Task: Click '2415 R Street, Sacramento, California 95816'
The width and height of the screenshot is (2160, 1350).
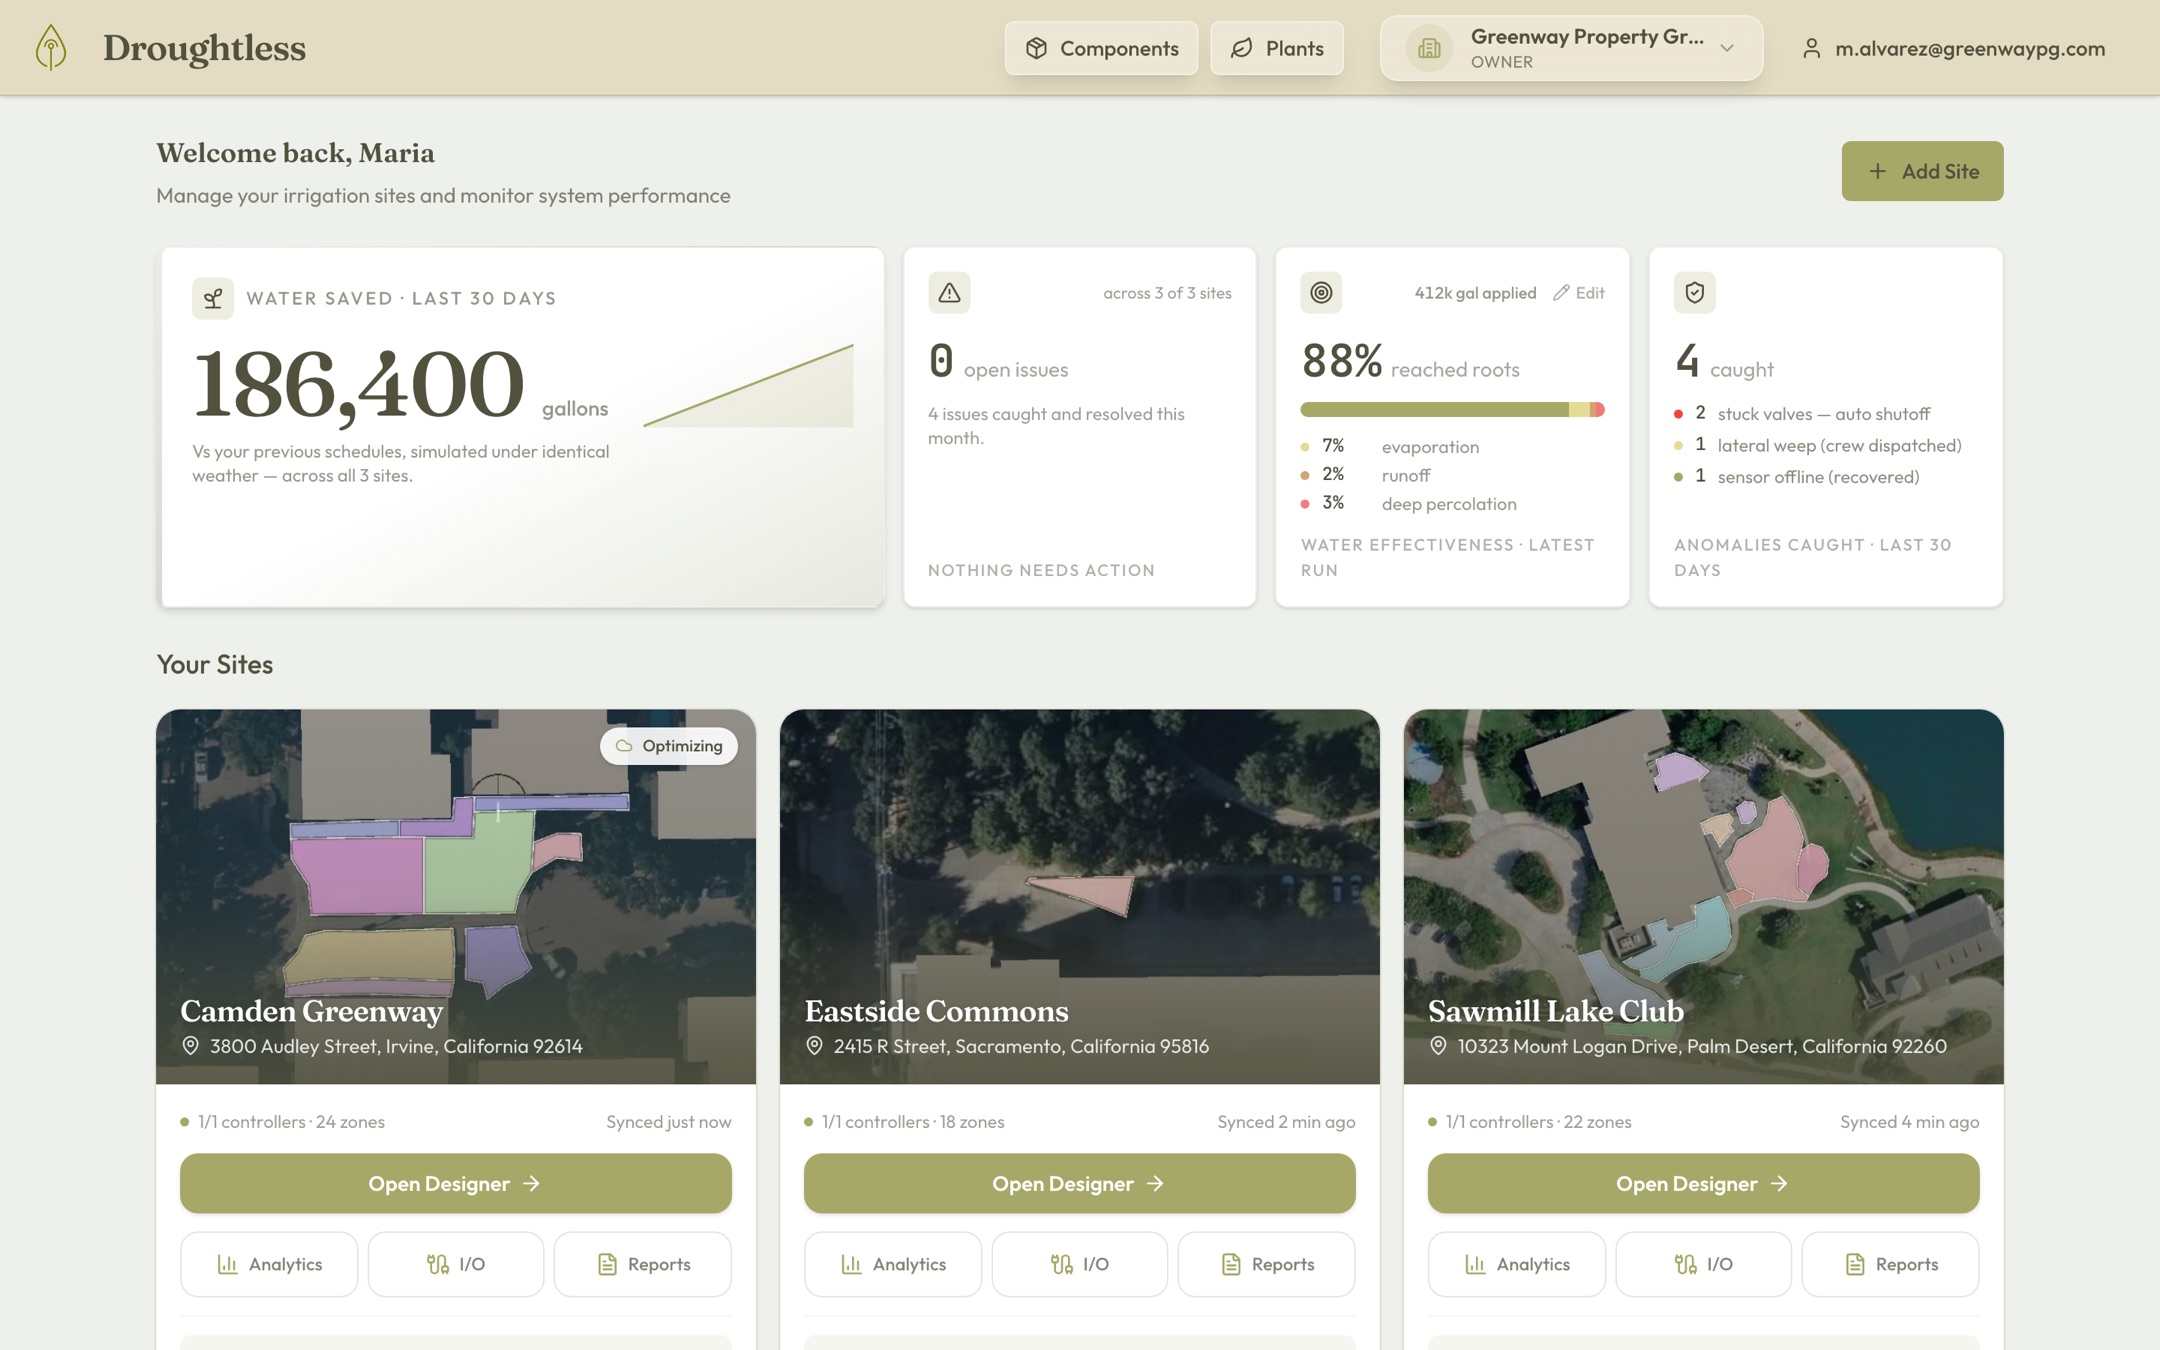Action: (x=1021, y=1046)
